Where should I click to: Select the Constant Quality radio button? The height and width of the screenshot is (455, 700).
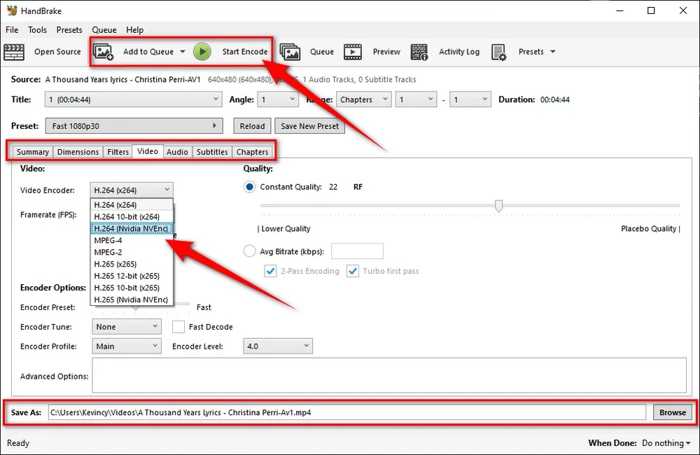pos(250,187)
